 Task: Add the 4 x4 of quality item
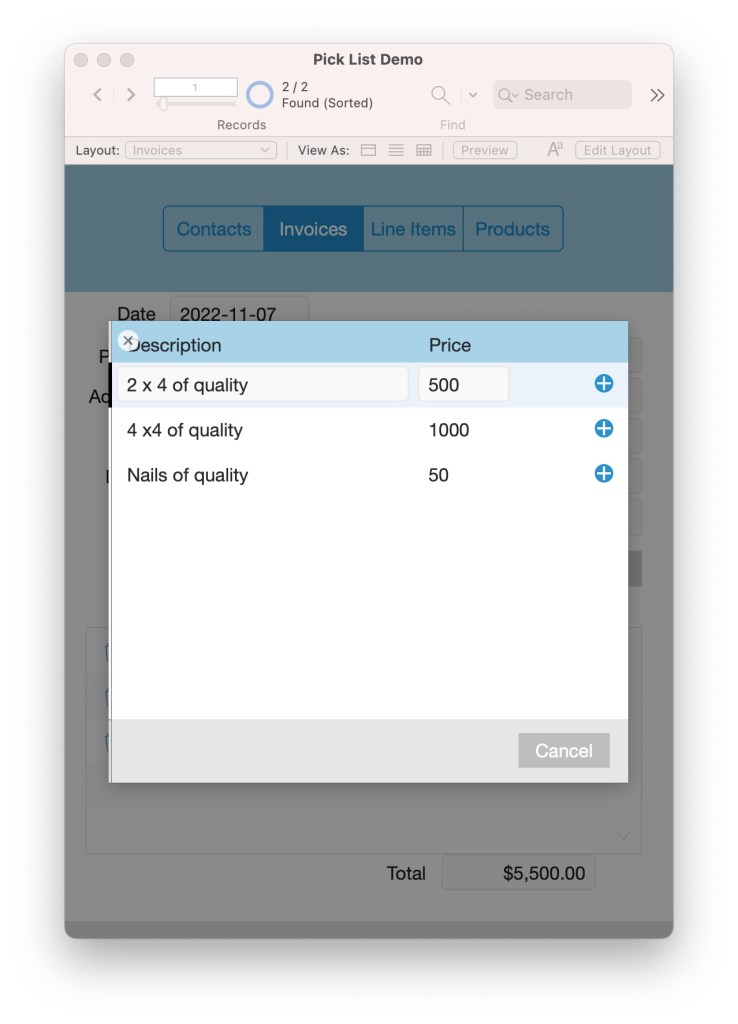pos(603,429)
